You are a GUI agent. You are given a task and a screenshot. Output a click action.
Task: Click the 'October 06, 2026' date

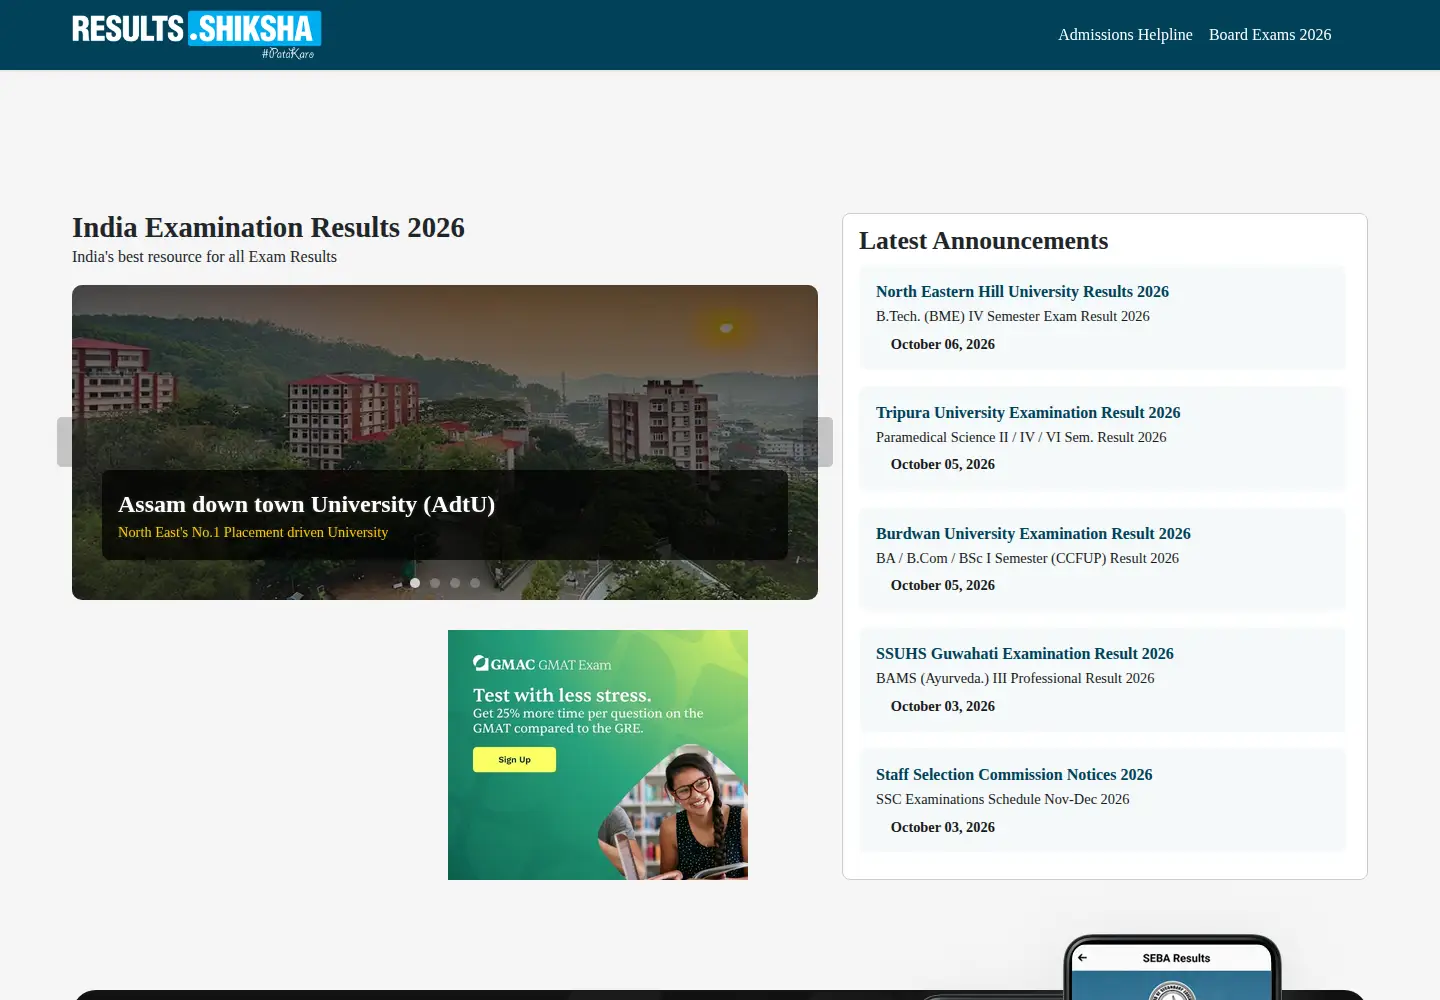(943, 344)
